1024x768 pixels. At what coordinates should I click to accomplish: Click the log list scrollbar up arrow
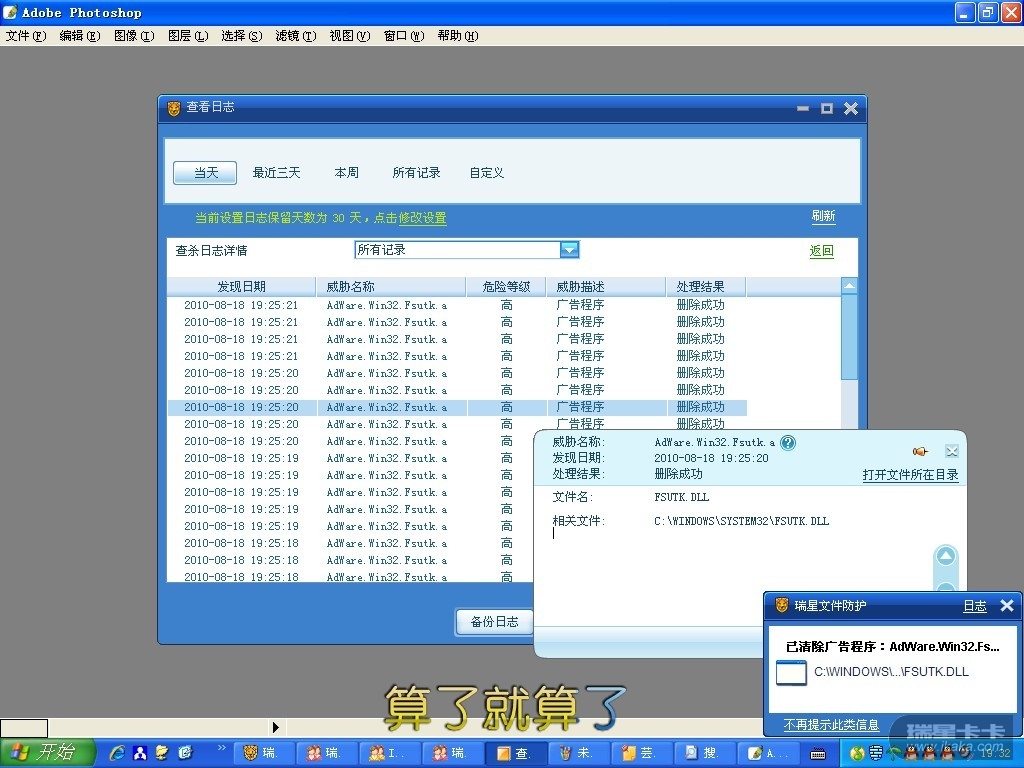click(x=849, y=286)
